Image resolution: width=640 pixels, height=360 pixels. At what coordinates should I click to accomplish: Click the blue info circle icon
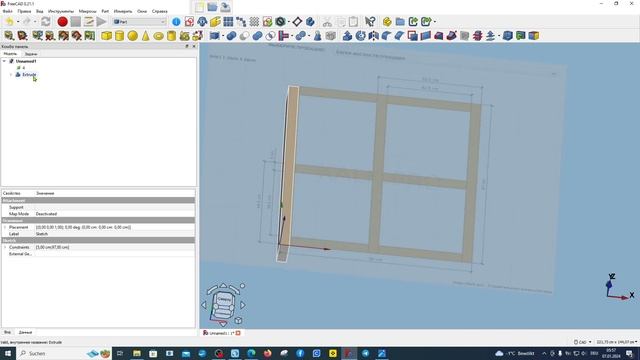coord(176,22)
